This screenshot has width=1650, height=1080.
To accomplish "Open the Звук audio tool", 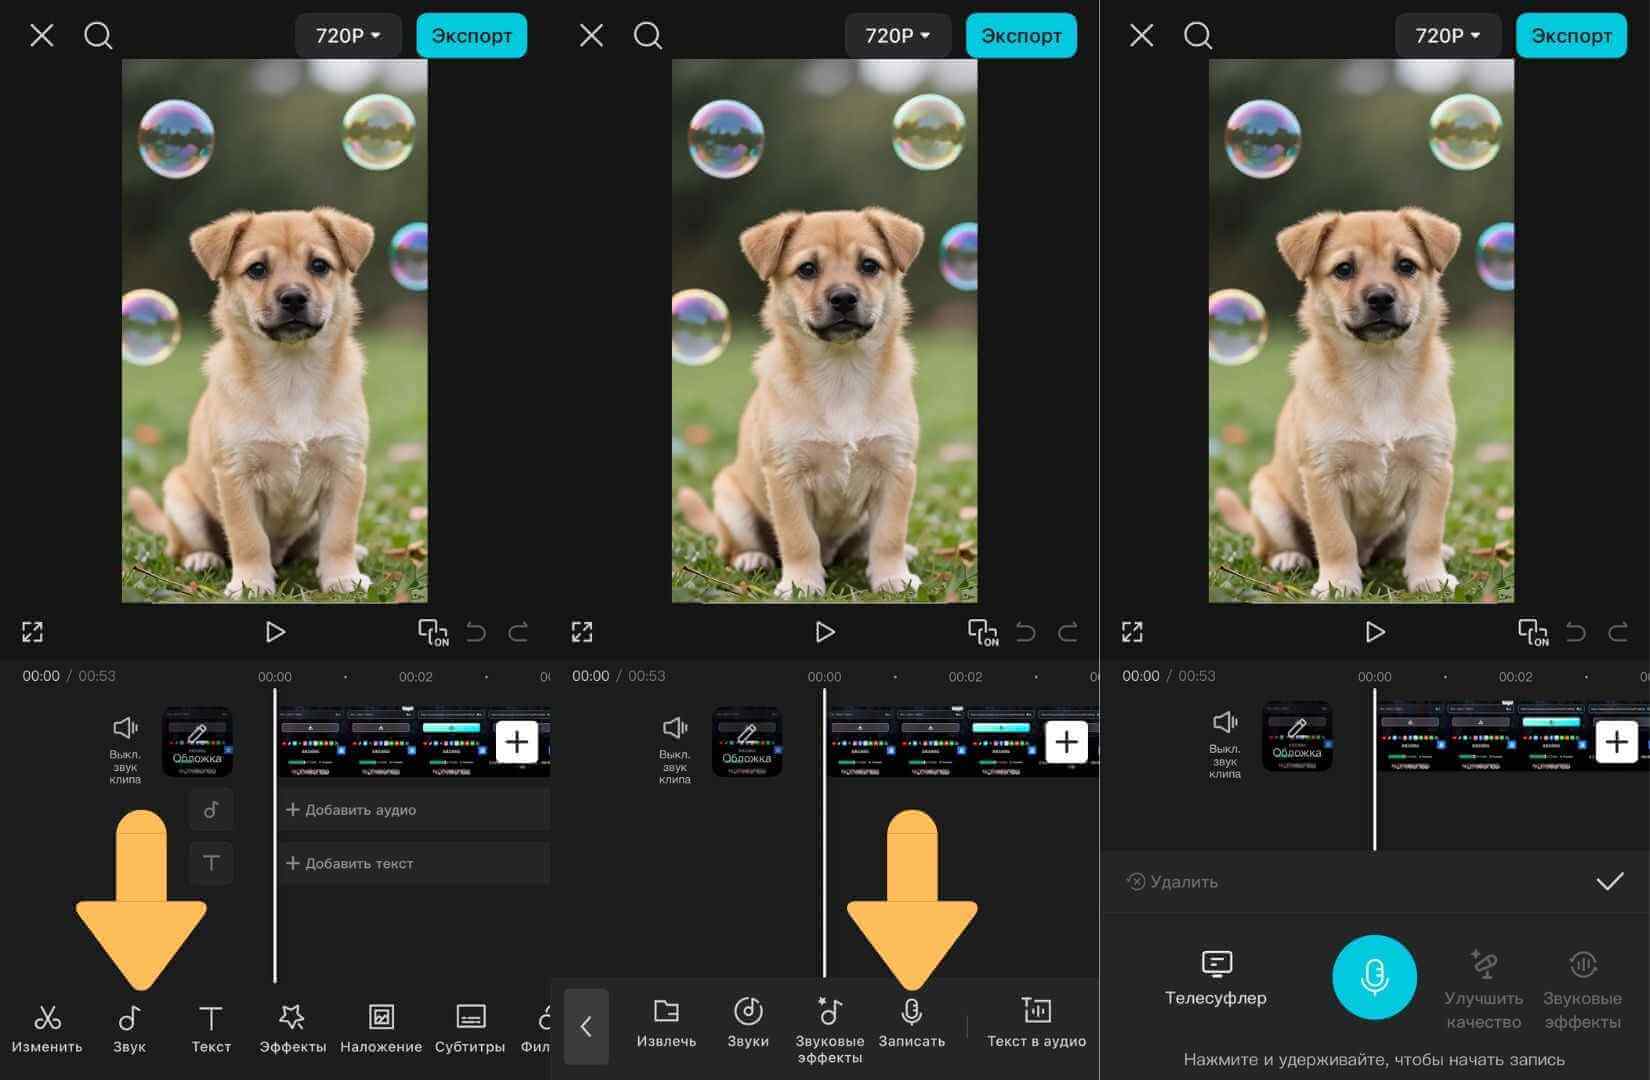I will tap(129, 1028).
